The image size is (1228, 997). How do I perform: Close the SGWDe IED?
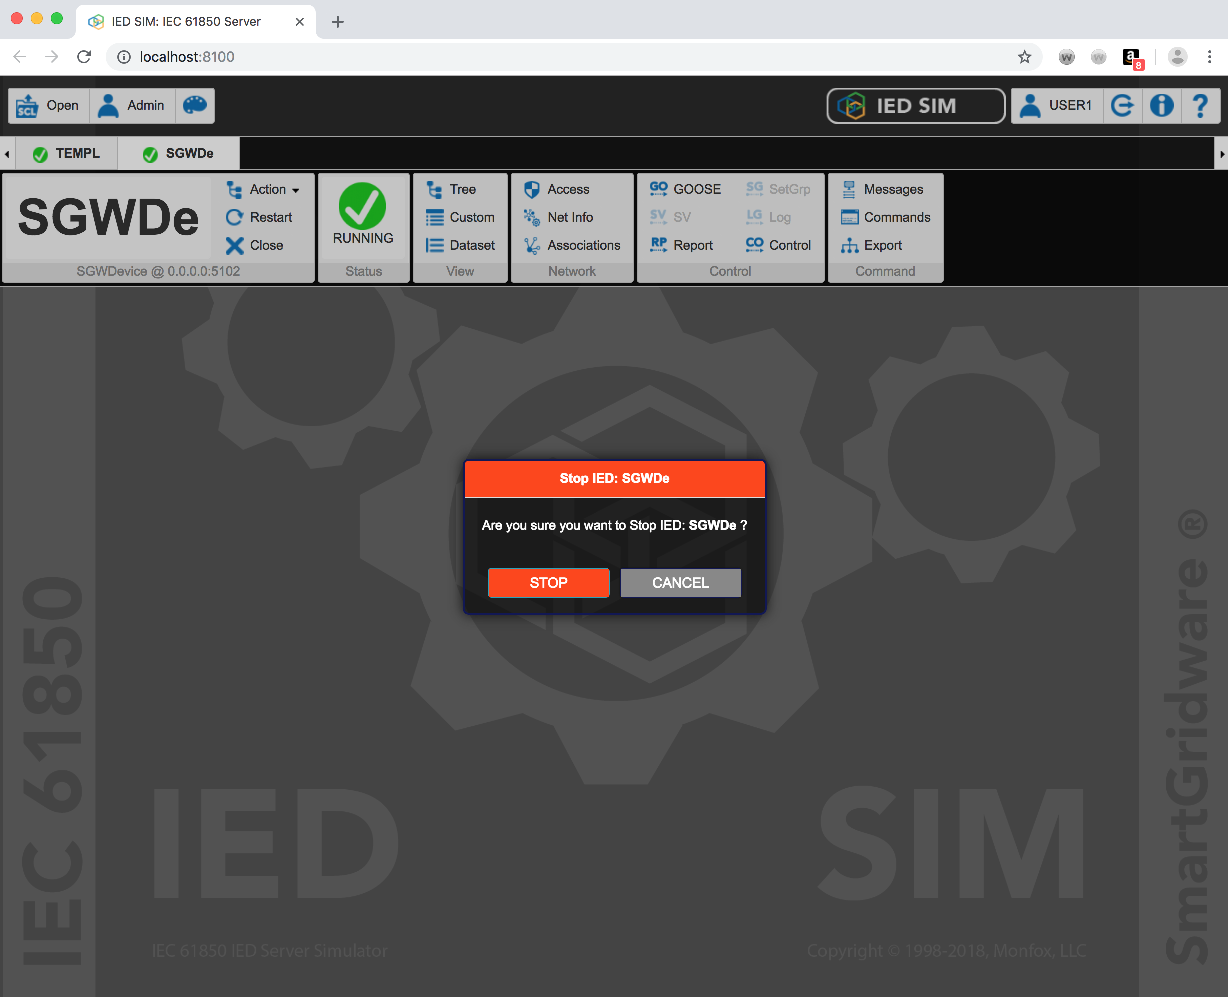click(x=255, y=245)
